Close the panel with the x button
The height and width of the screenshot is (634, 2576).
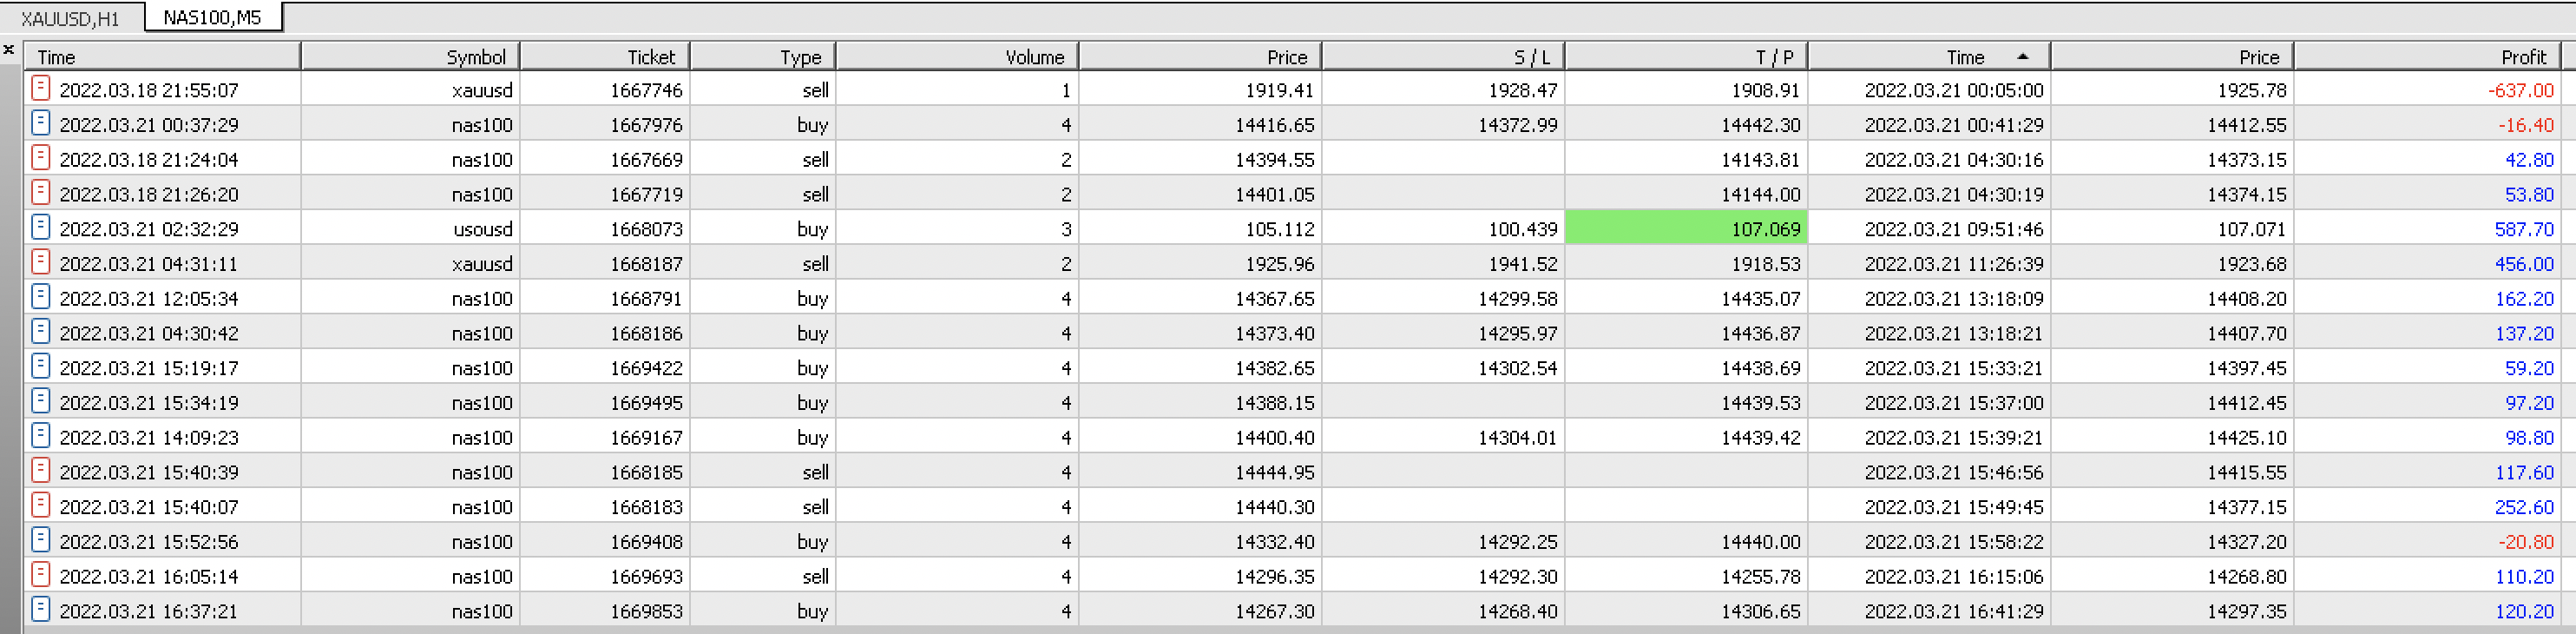click(9, 49)
